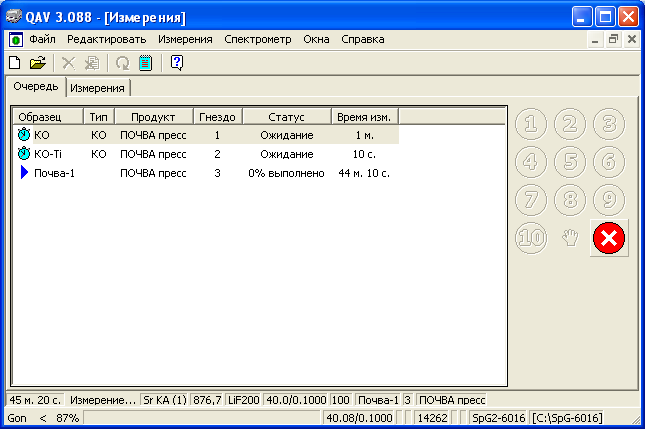The height and width of the screenshot is (429, 645).
Task: Click the help question mark icon
Action: (177, 63)
